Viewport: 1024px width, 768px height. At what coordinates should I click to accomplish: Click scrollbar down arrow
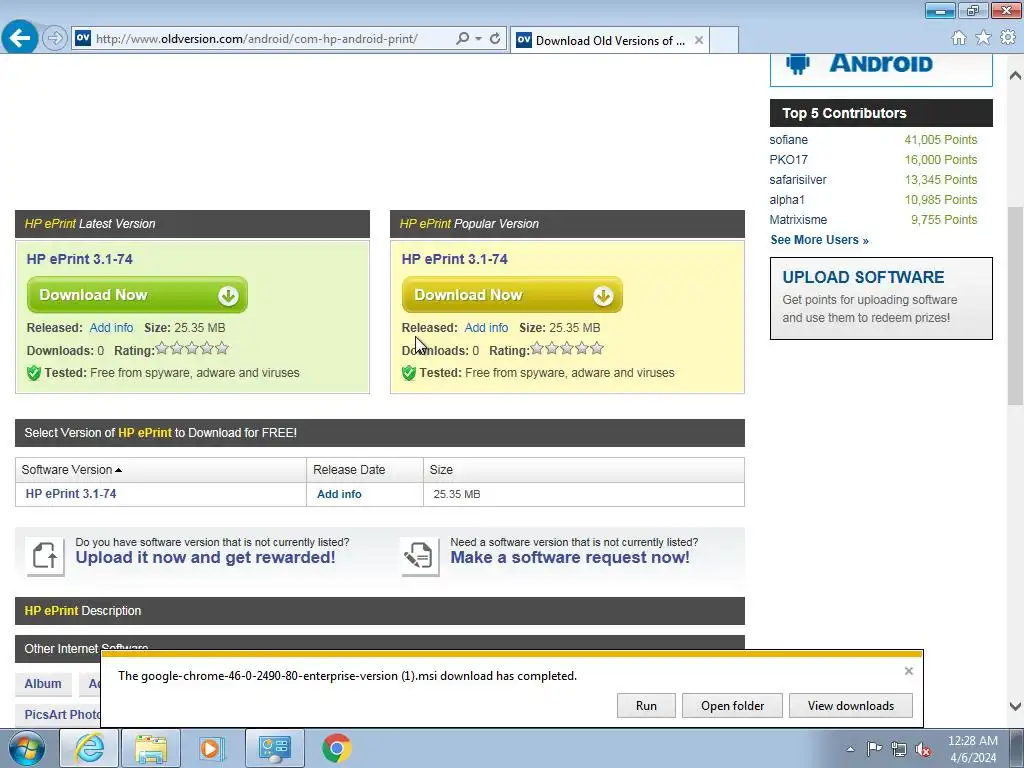click(x=1015, y=706)
